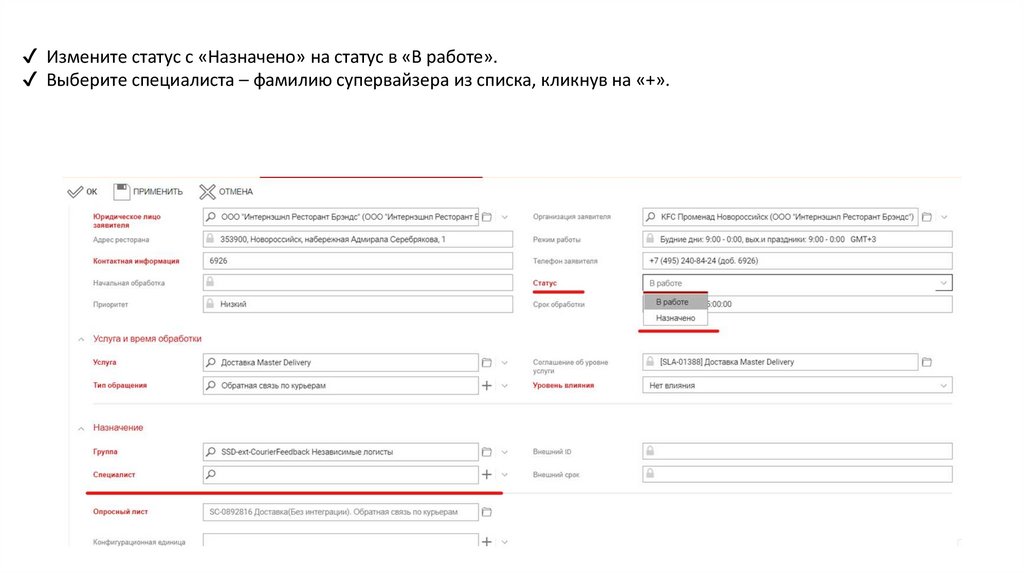
Task: Expand chevron next to Группа field
Action: (x=504, y=452)
